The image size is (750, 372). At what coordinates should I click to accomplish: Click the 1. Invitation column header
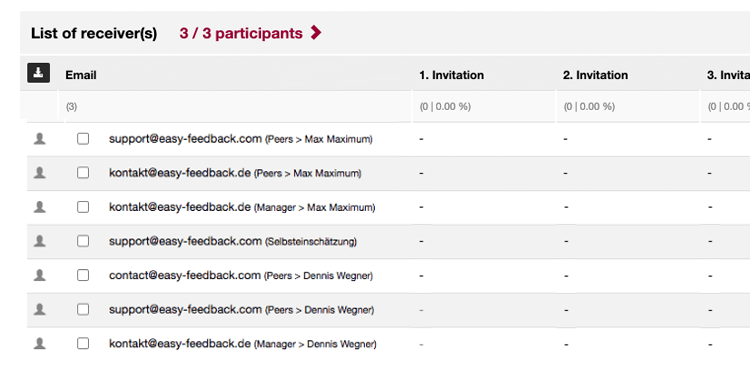(x=452, y=75)
